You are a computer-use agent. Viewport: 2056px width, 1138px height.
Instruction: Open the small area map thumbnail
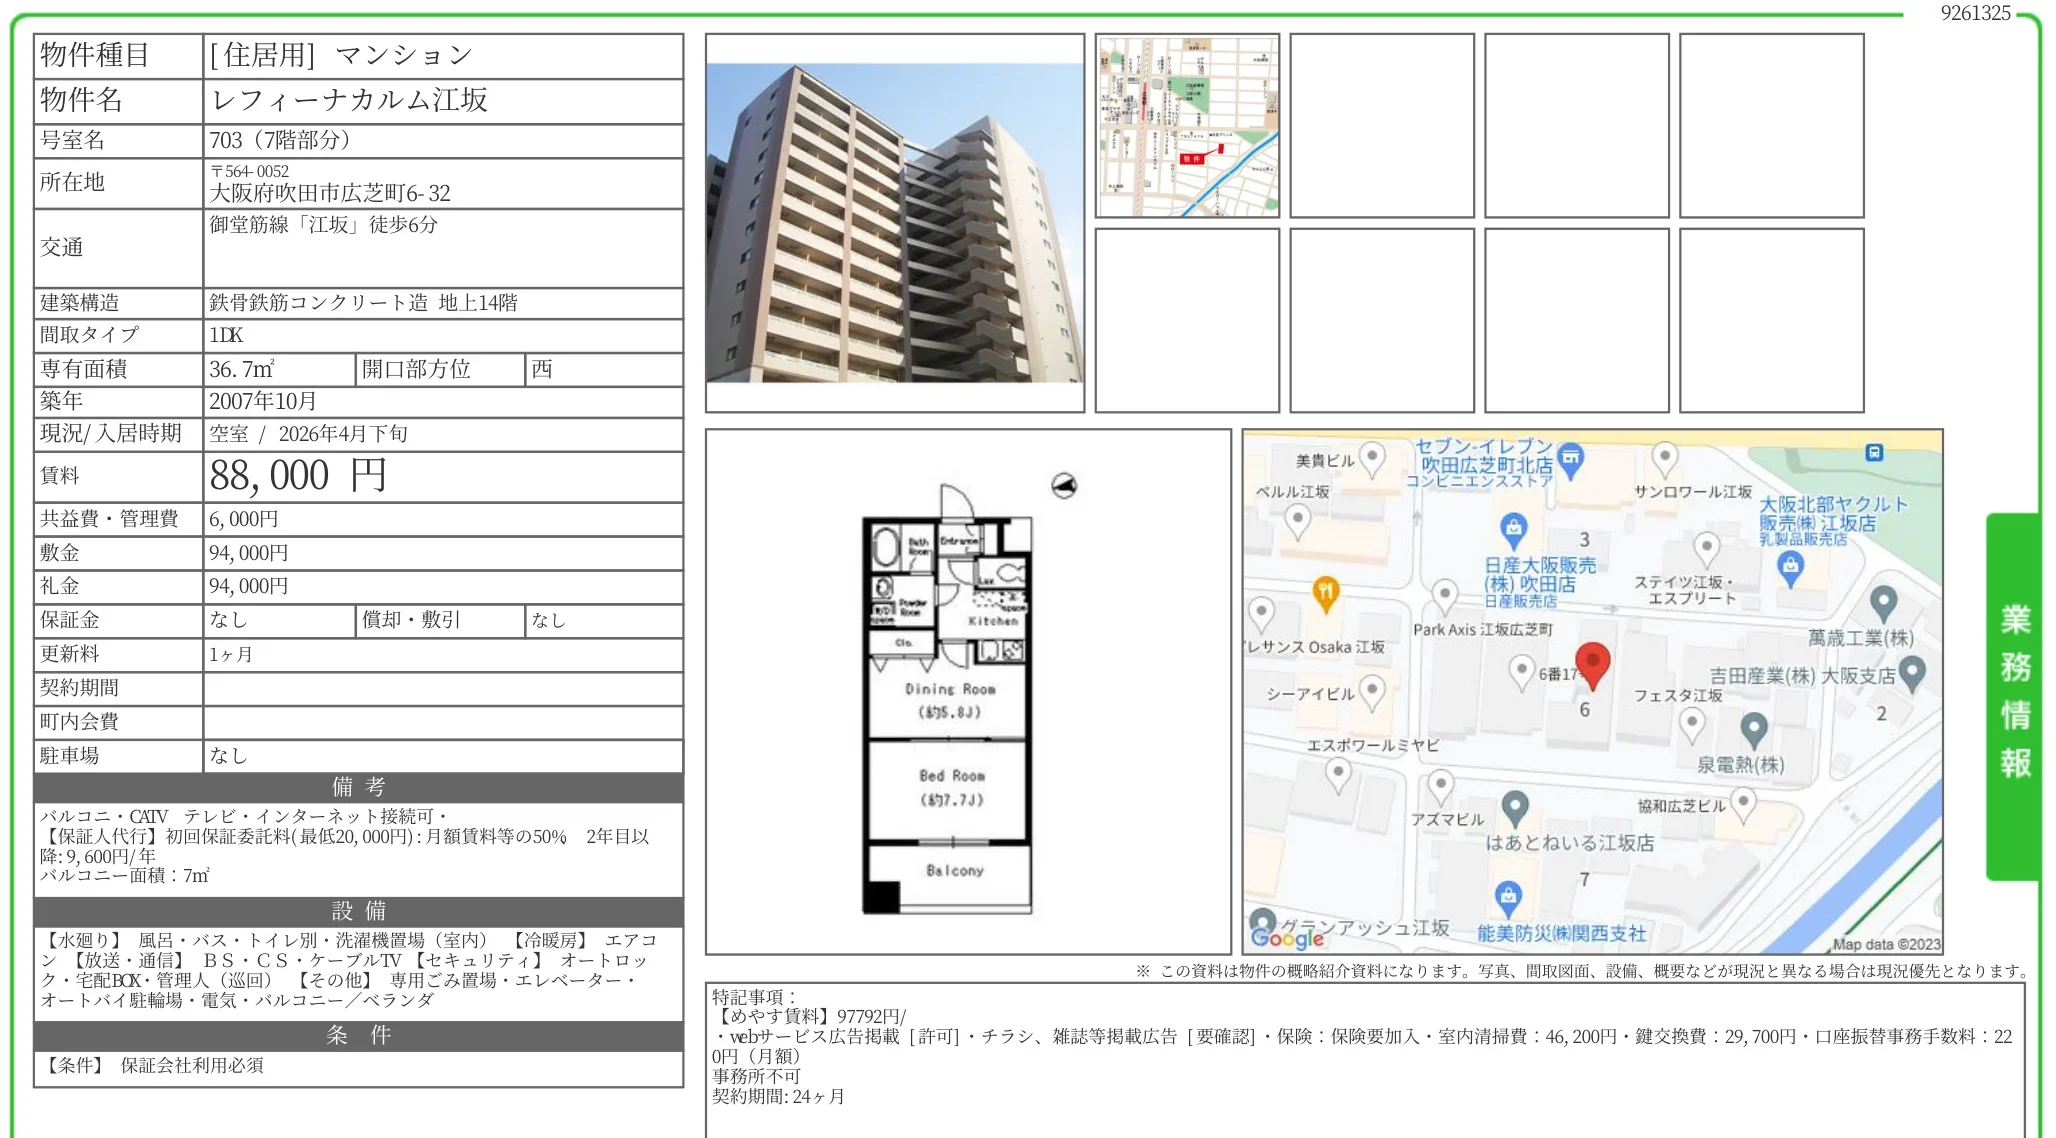point(1187,126)
